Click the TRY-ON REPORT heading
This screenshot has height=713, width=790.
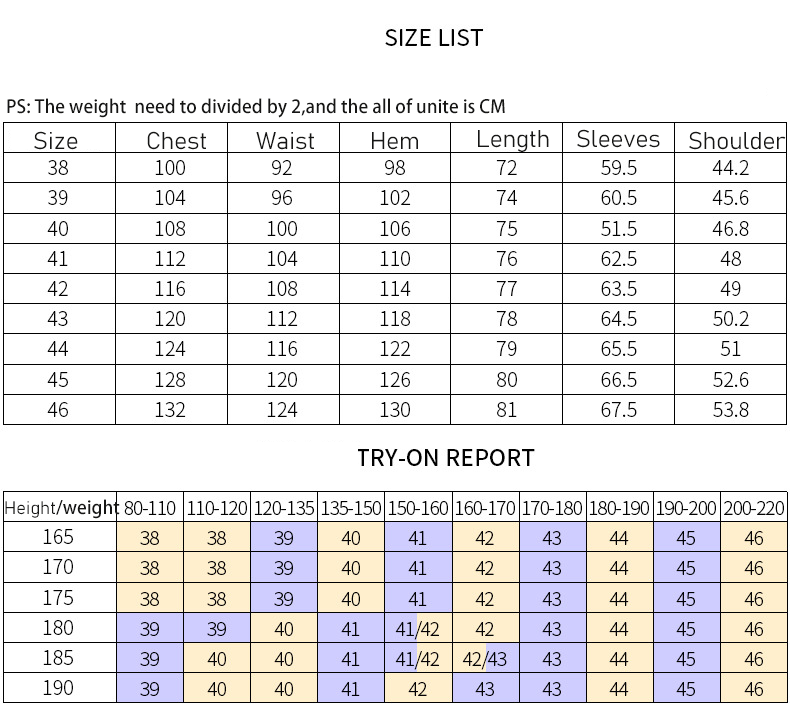point(446,458)
